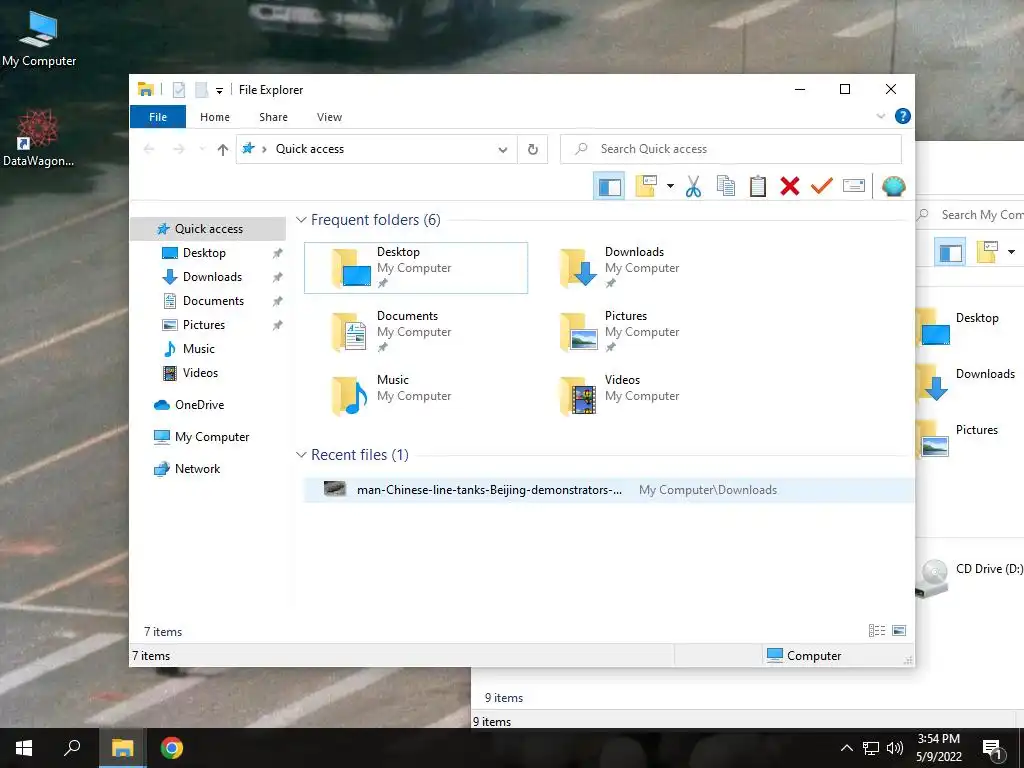1024x768 pixels.
Task: Click the orange checkmark icon
Action: (822, 186)
